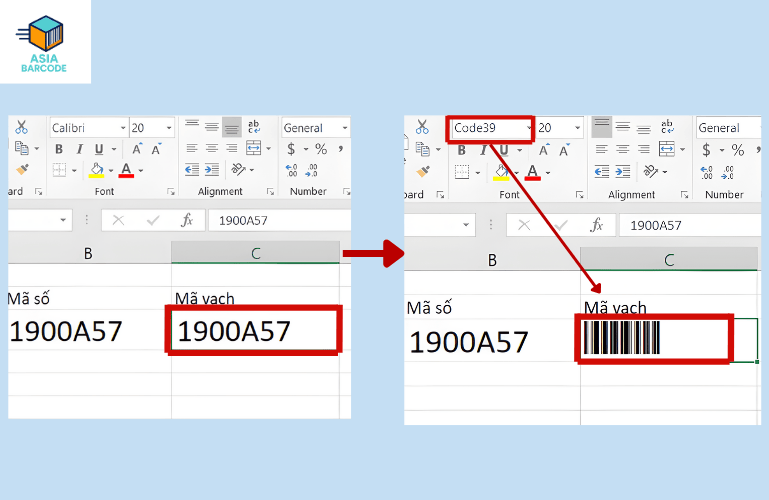Expand Borders dropdown arrow, left screenshot

pos(74,171)
